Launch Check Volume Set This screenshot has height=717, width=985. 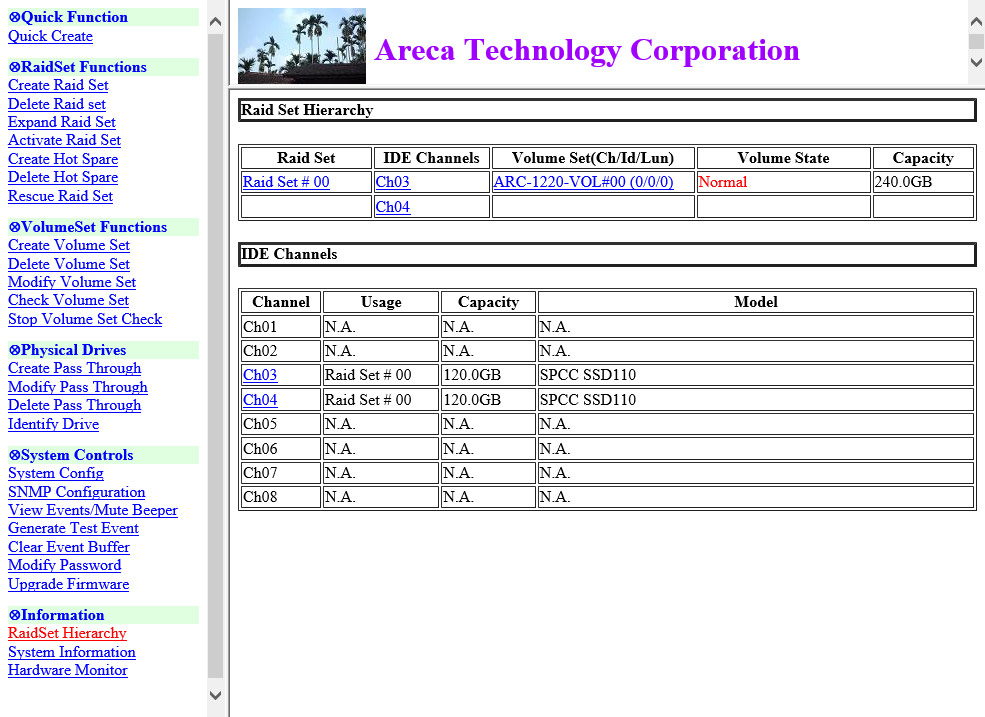tap(68, 300)
